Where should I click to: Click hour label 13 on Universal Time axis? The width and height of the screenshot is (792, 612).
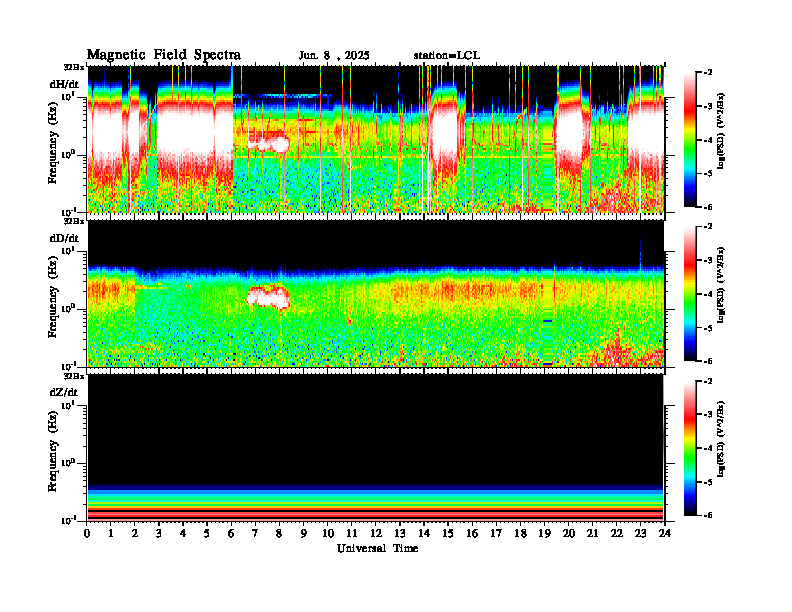click(x=400, y=534)
